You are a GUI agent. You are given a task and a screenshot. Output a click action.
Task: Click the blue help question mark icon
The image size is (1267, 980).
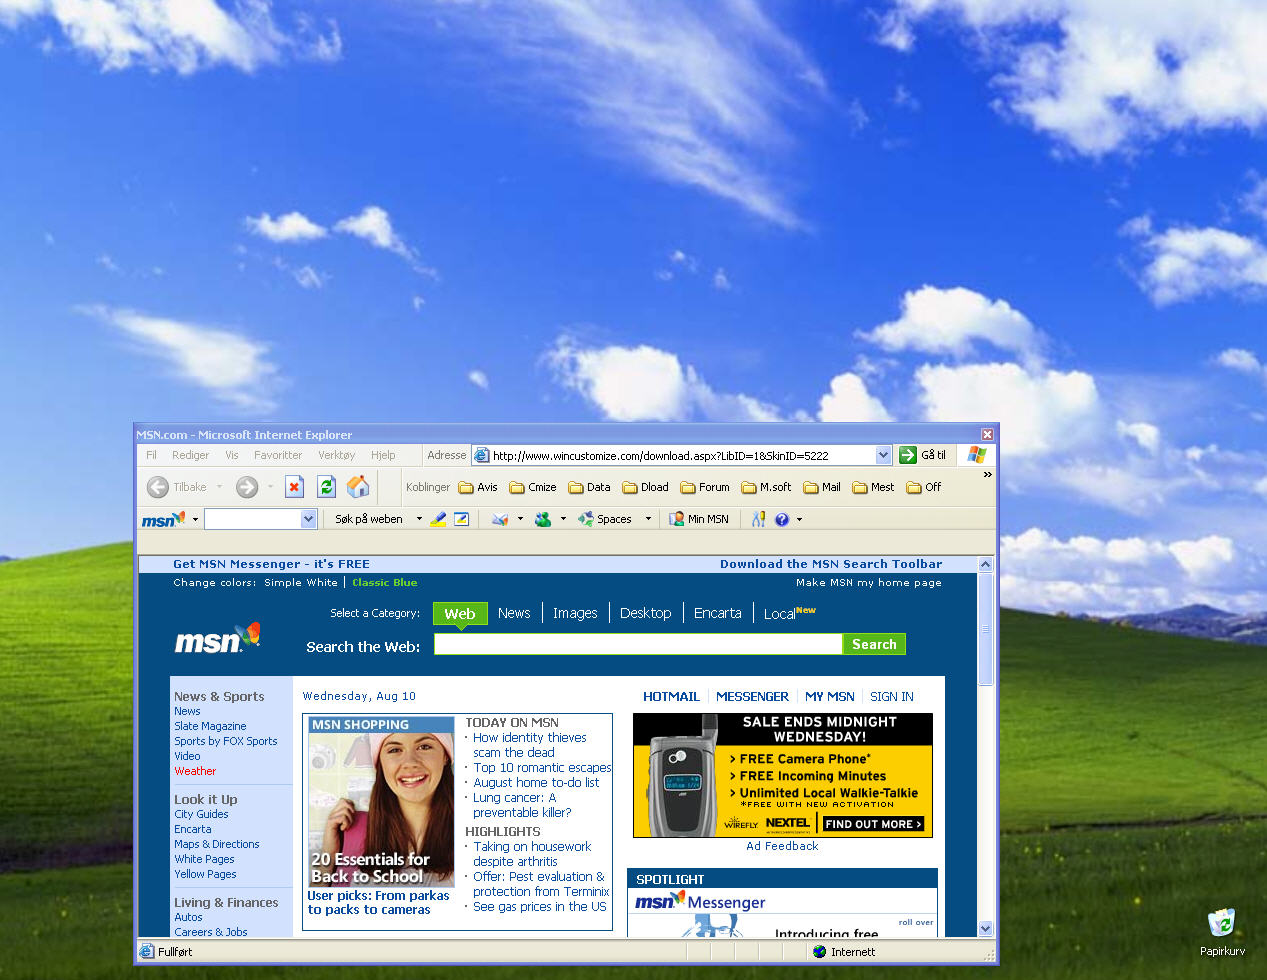point(782,519)
